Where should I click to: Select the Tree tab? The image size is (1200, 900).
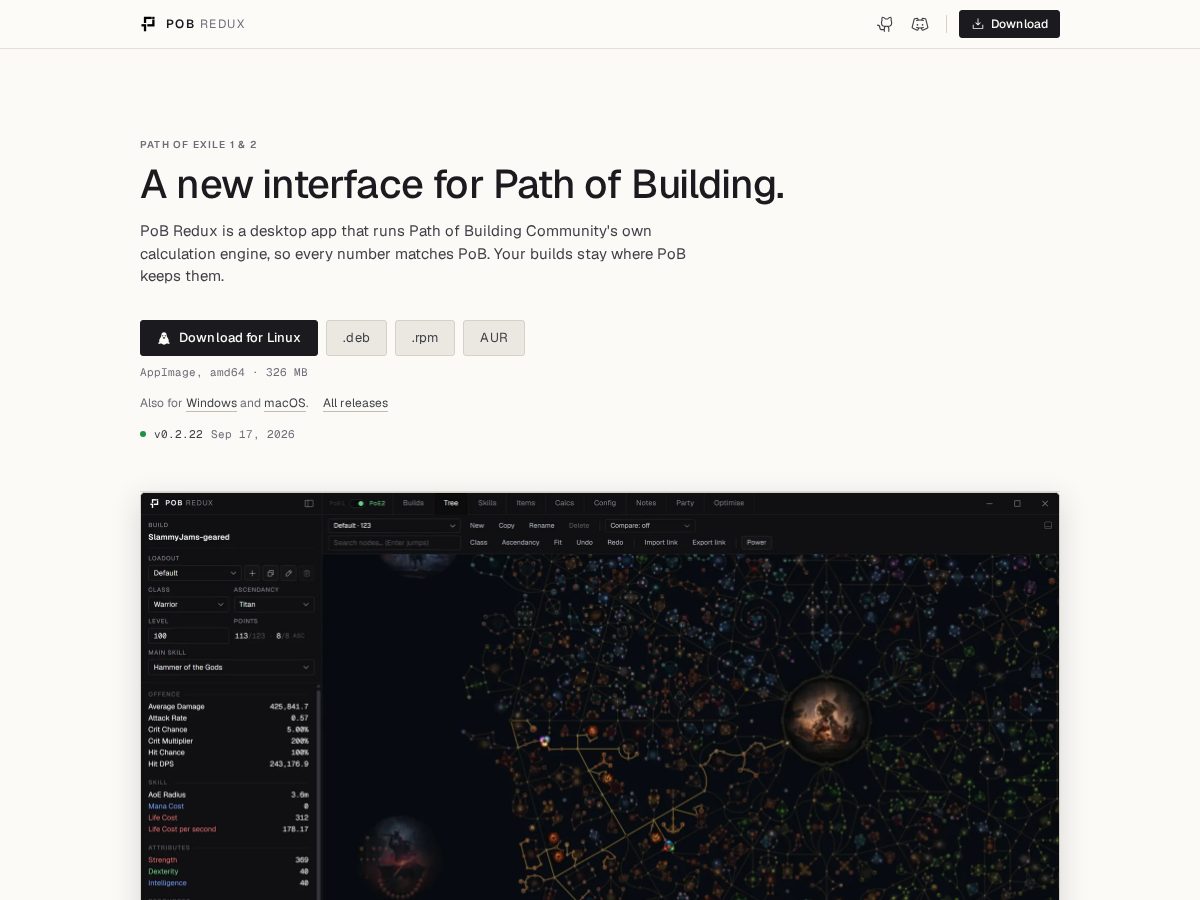(451, 503)
